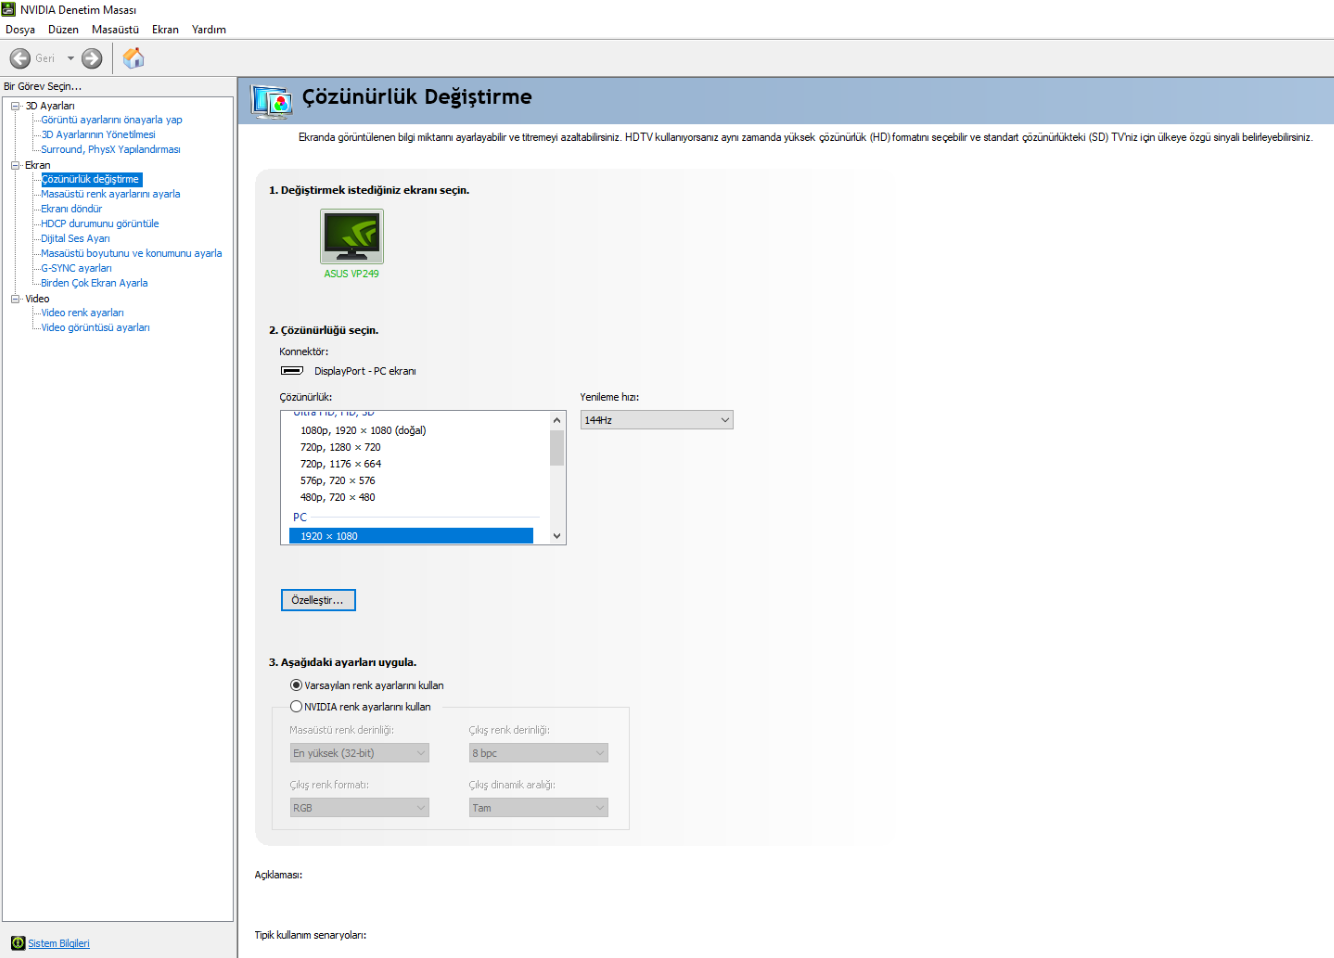Open G-SYNC ayarları tree item
The width and height of the screenshot is (1334, 958).
[x=76, y=268]
